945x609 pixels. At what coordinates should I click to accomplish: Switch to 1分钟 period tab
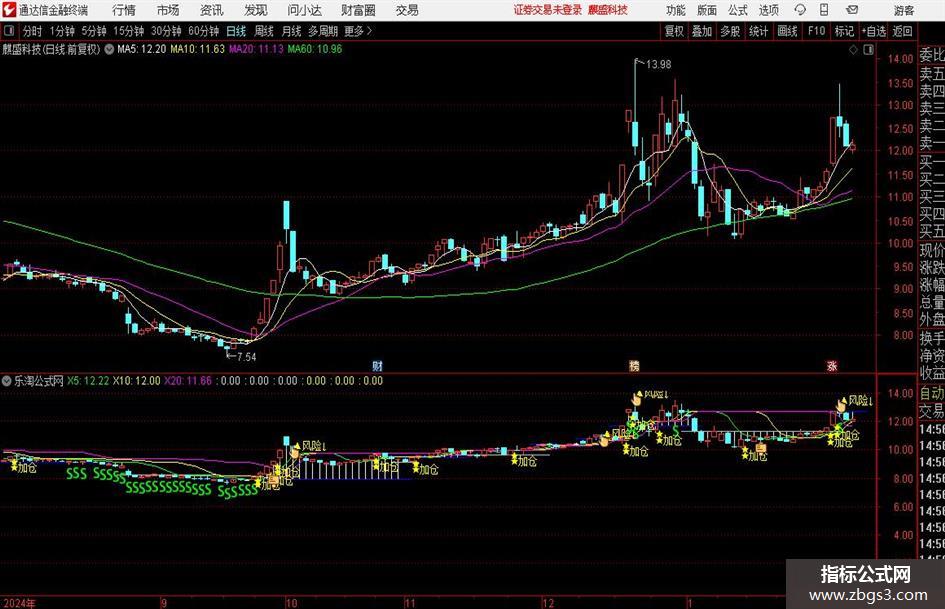pyautogui.click(x=62, y=31)
